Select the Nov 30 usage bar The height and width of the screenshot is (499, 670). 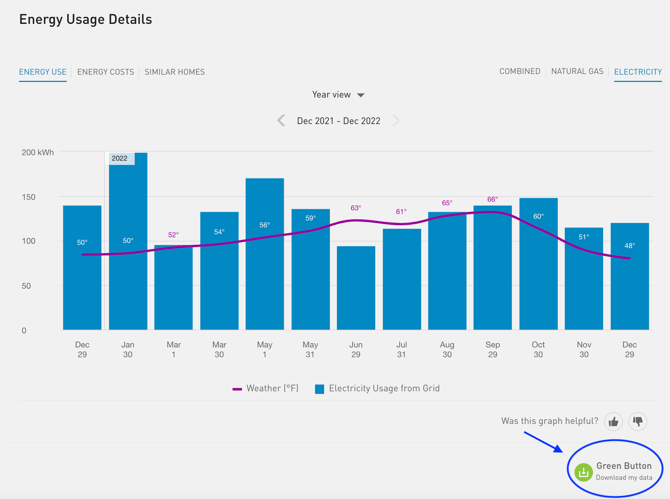pyautogui.click(x=584, y=279)
